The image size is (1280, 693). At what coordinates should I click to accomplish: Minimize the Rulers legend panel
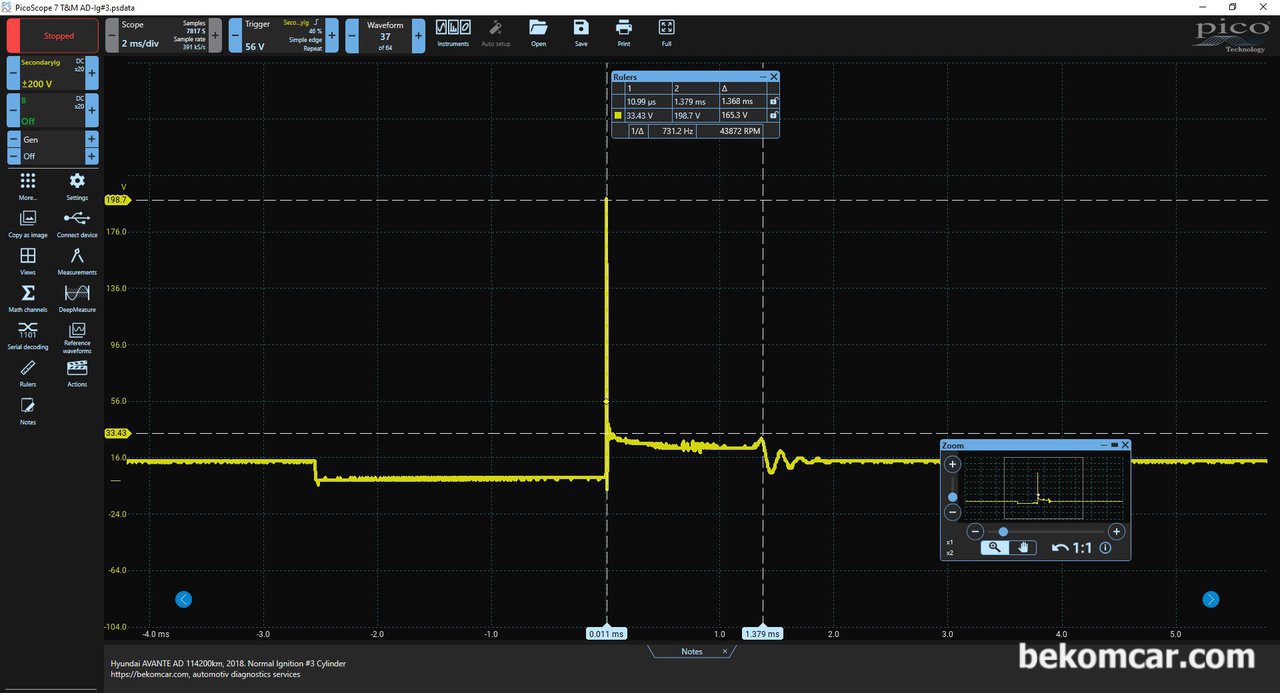[x=763, y=77]
